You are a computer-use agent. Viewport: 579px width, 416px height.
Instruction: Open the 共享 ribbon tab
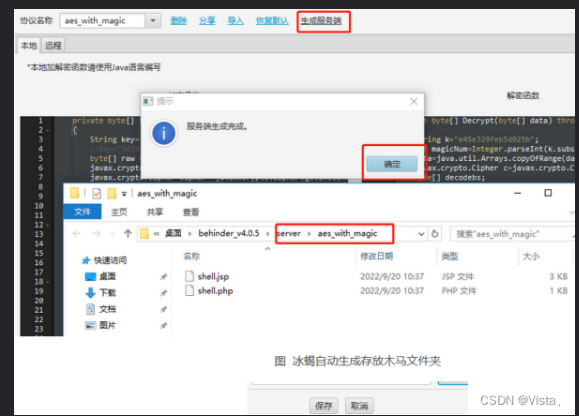click(x=155, y=212)
